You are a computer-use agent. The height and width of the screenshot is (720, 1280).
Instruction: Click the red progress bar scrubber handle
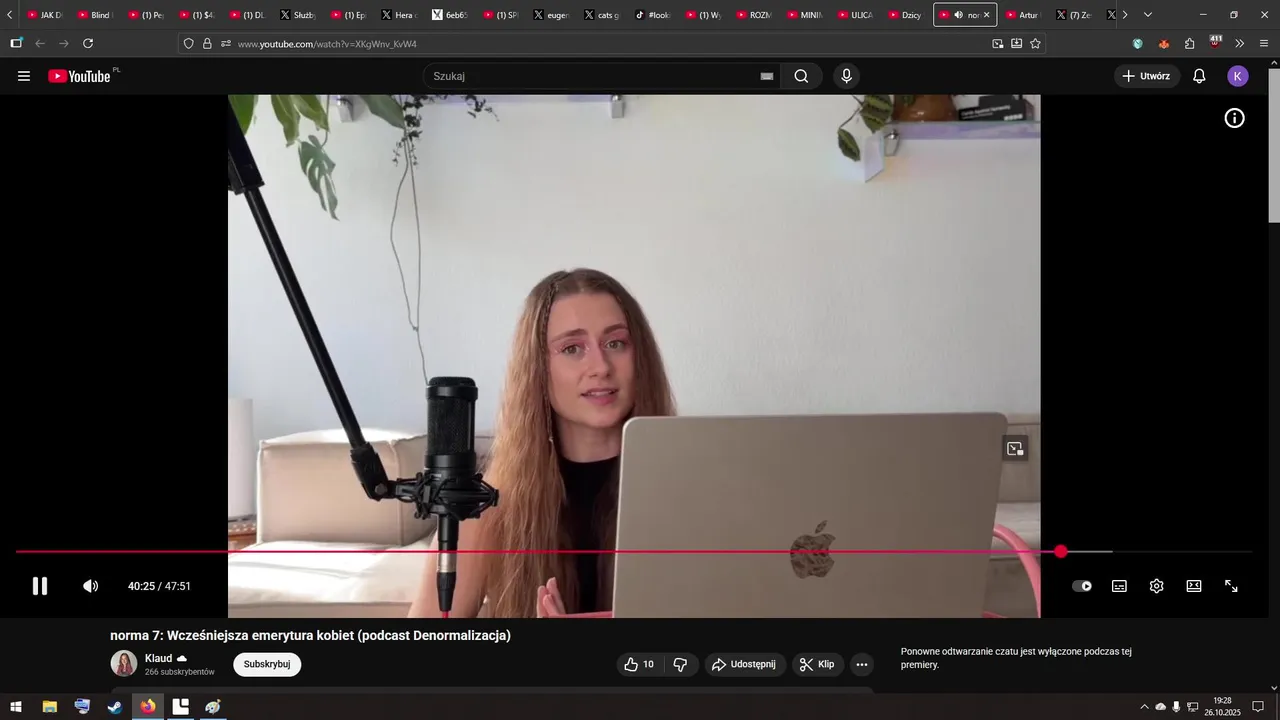1061,551
